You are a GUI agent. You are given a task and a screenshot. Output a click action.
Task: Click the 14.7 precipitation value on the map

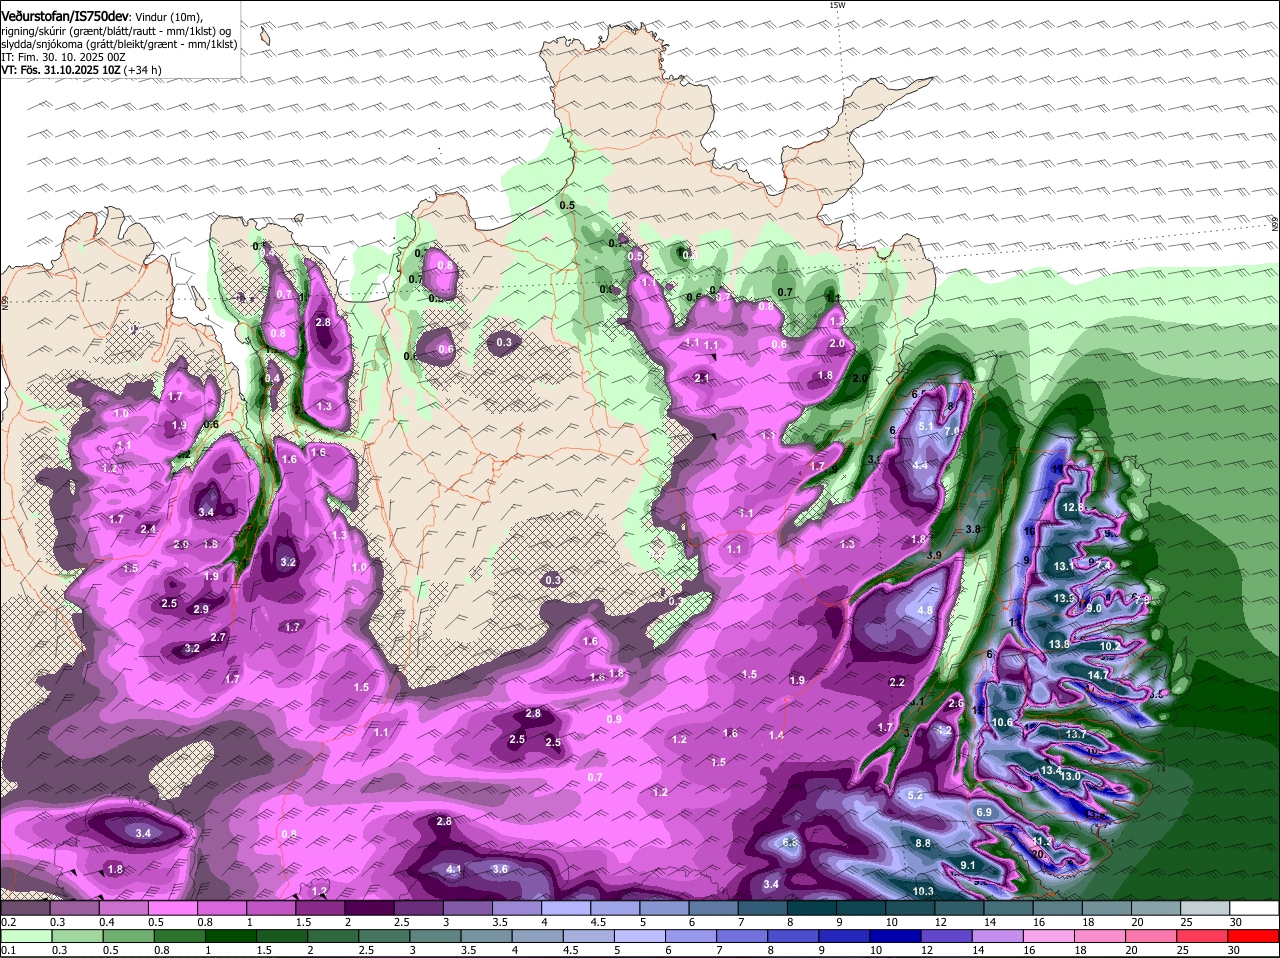(1098, 676)
